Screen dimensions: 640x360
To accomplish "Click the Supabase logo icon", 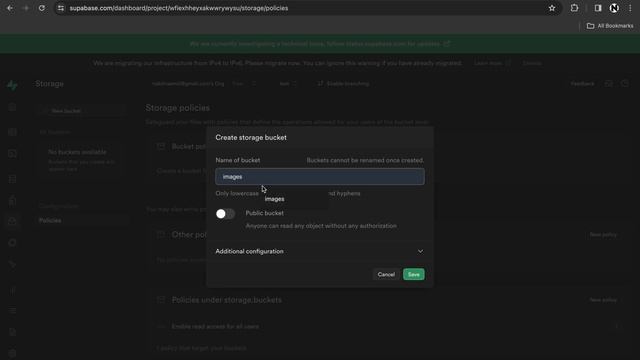I will pos(12,84).
